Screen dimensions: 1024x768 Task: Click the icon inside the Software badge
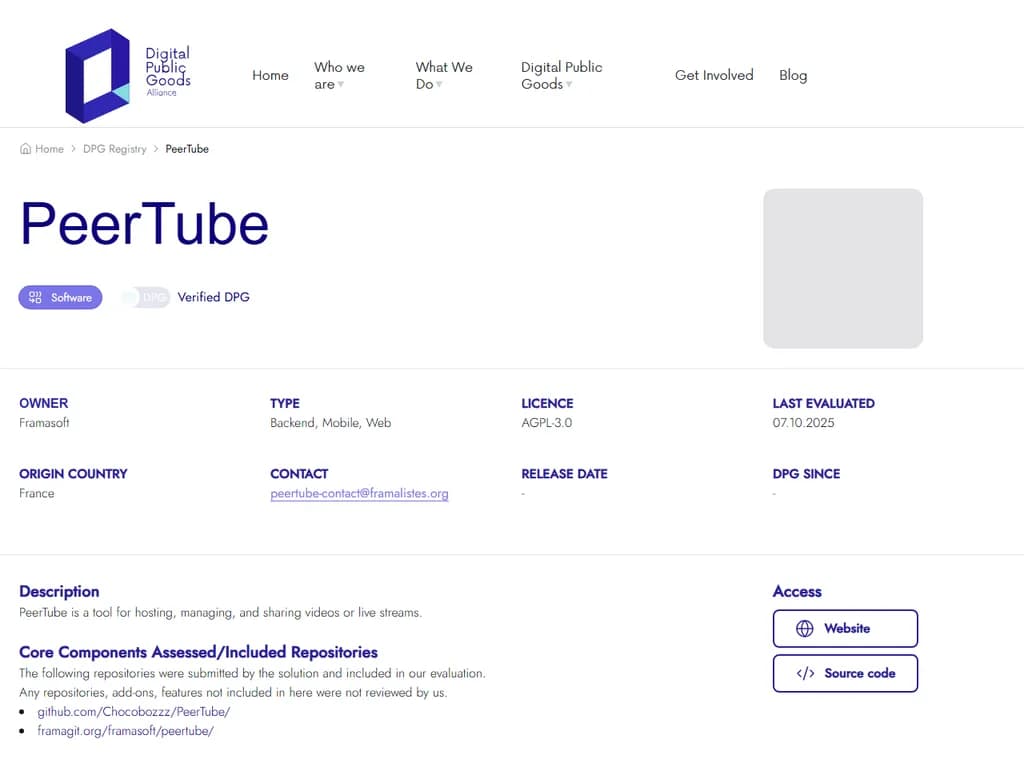(x=33, y=297)
